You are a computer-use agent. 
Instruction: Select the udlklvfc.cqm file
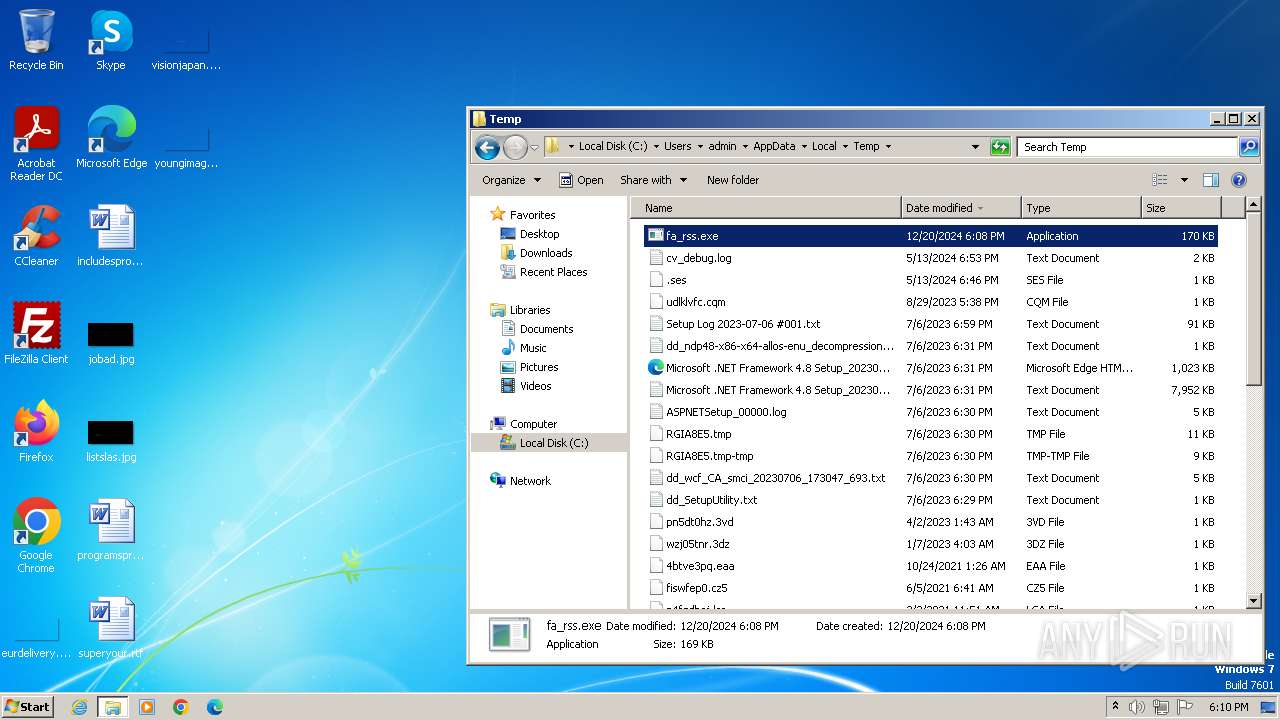[x=930, y=302]
